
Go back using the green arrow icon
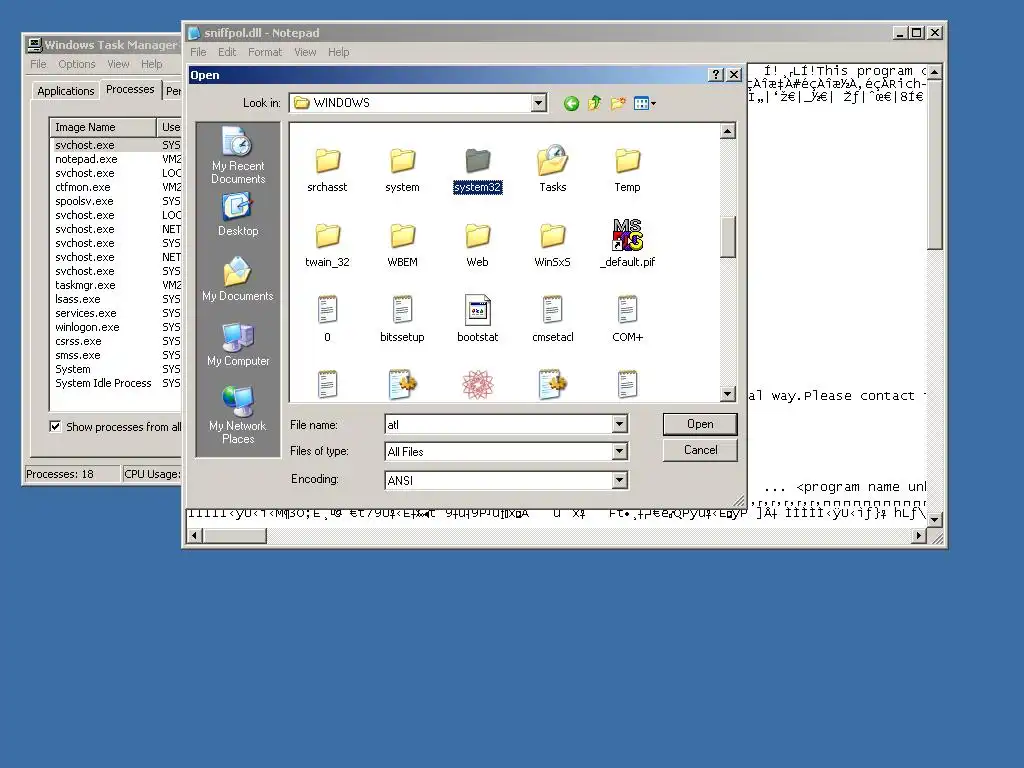click(571, 103)
